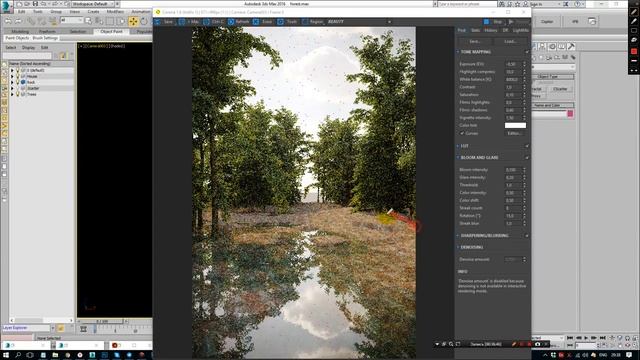
Task: Click the taskbar search magnifier icon
Action: coord(18,355)
